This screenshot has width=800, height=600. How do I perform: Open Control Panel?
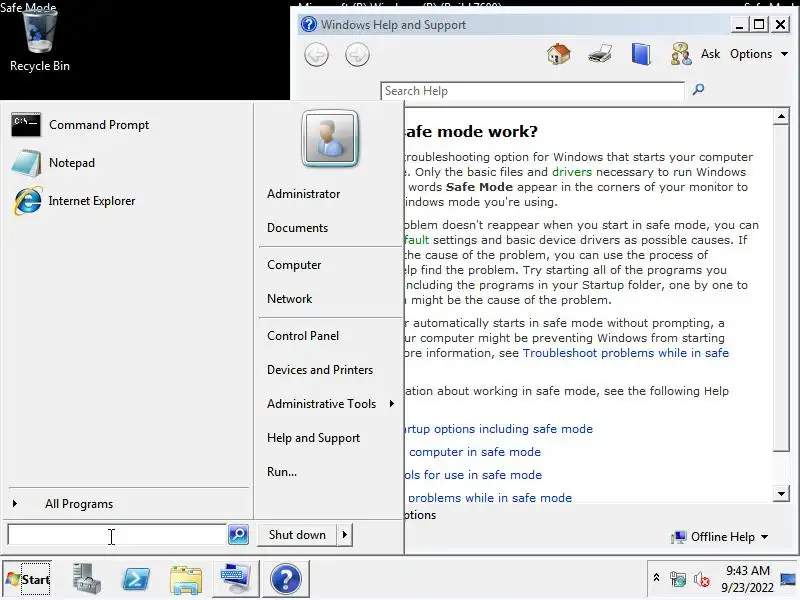tap(303, 336)
